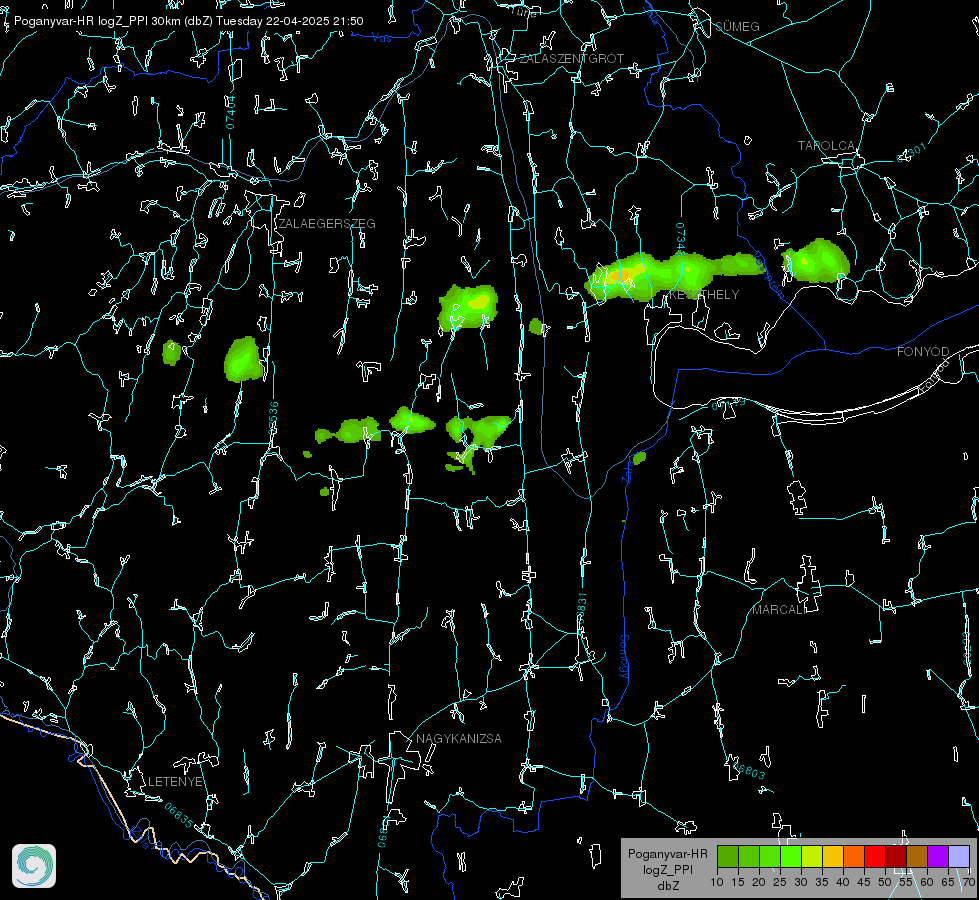Select the 30-35 dBZ yellow-green swatch

point(812,856)
